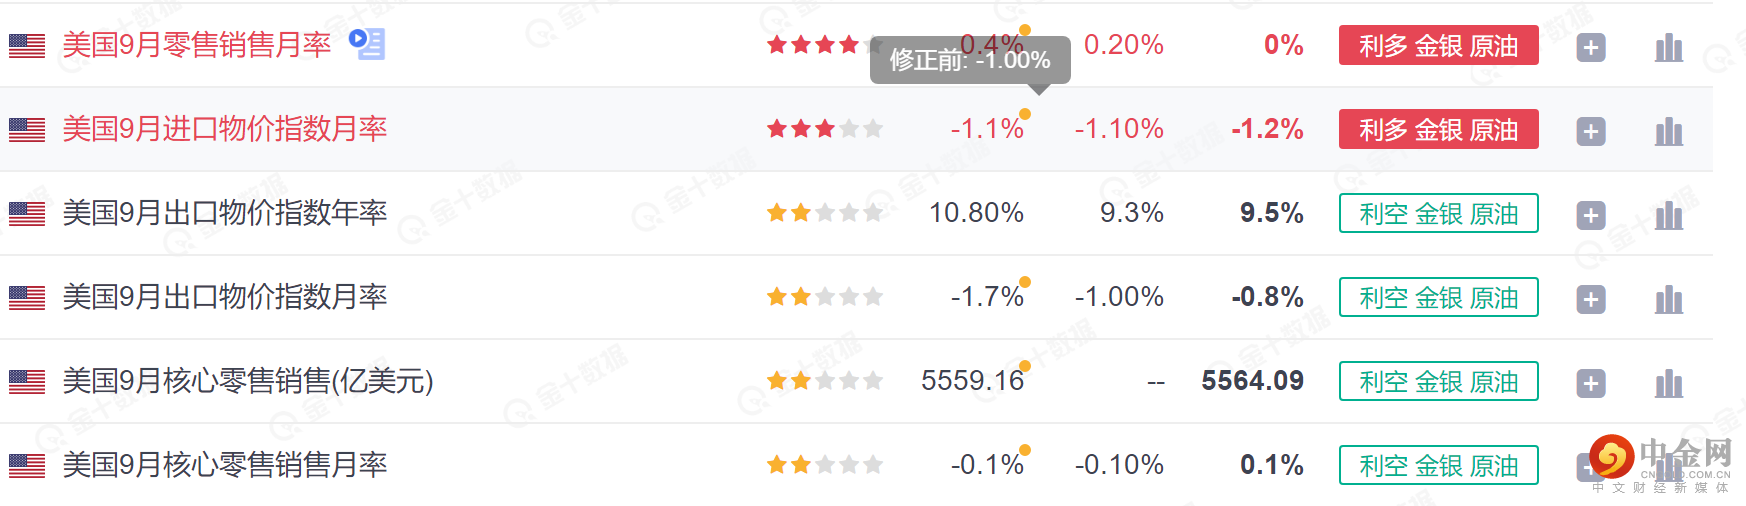
Task: Open the 美国9月零售销售月率 indicator link
Action: point(197,45)
